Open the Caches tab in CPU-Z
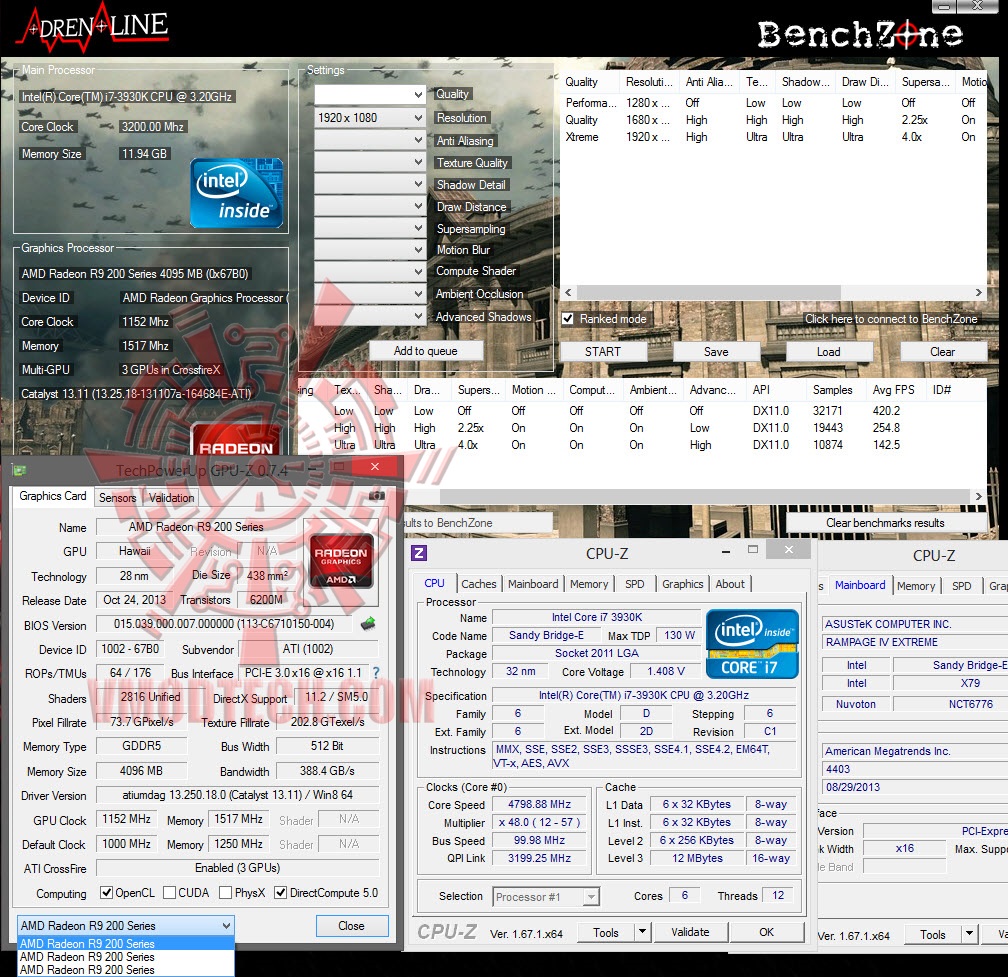The height and width of the screenshot is (977, 1008). [x=478, y=584]
